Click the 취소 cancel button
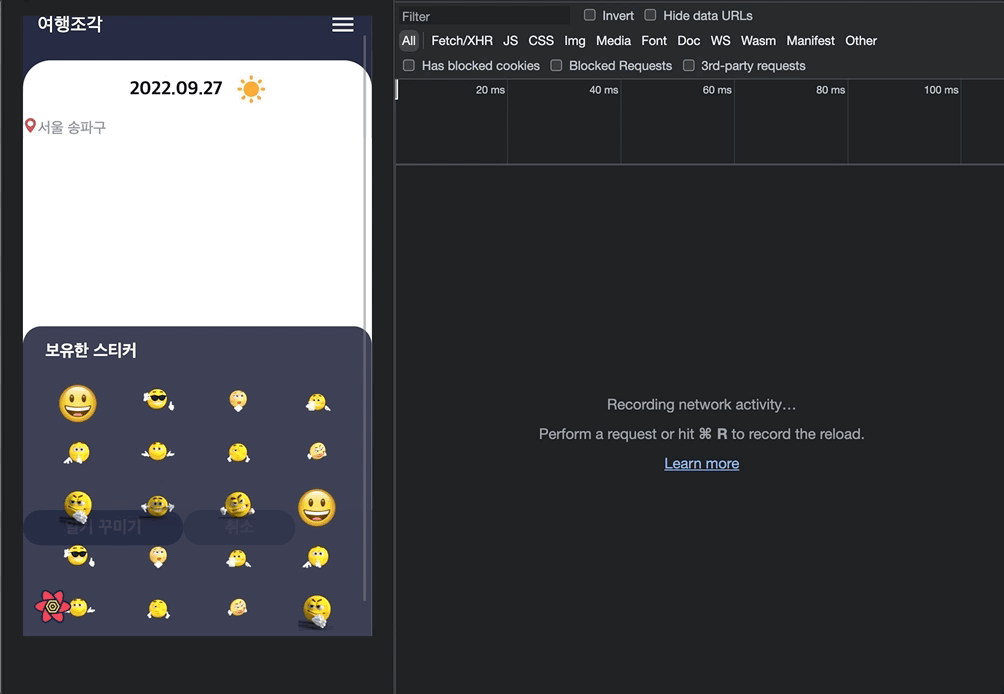Viewport: 1004px width, 694px height. (239, 527)
